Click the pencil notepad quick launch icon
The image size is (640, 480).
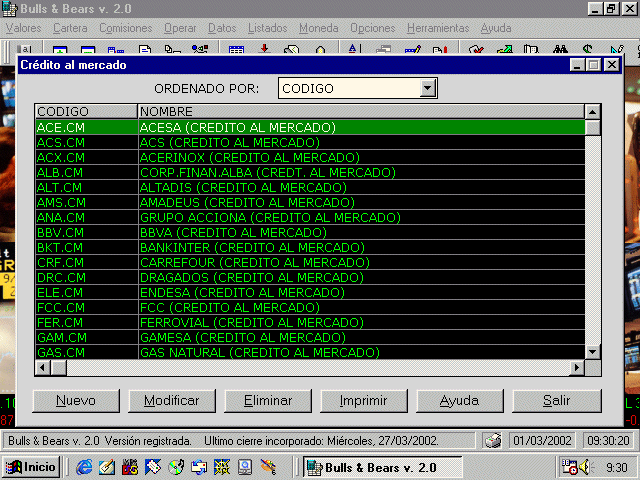click(107, 467)
